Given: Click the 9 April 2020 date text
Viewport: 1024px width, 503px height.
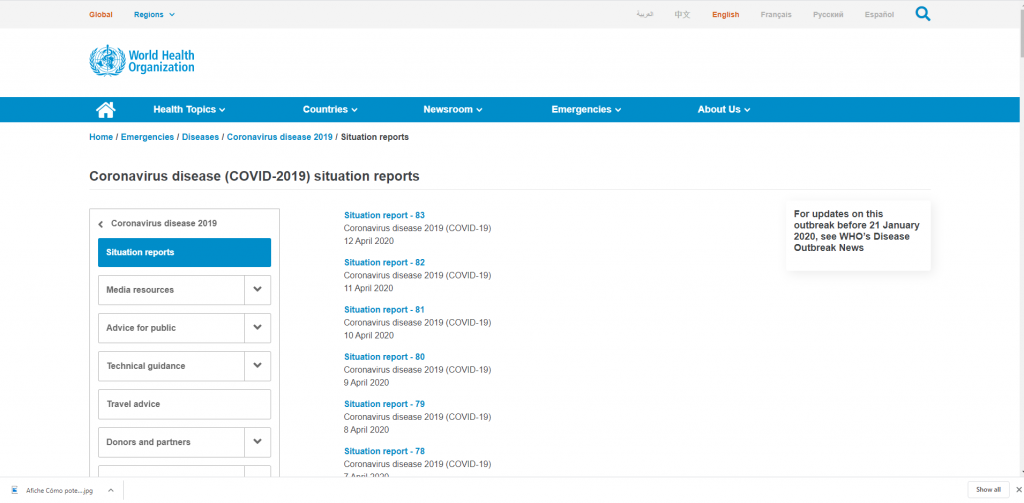Looking at the screenshot, I should (x=366, y=383).
